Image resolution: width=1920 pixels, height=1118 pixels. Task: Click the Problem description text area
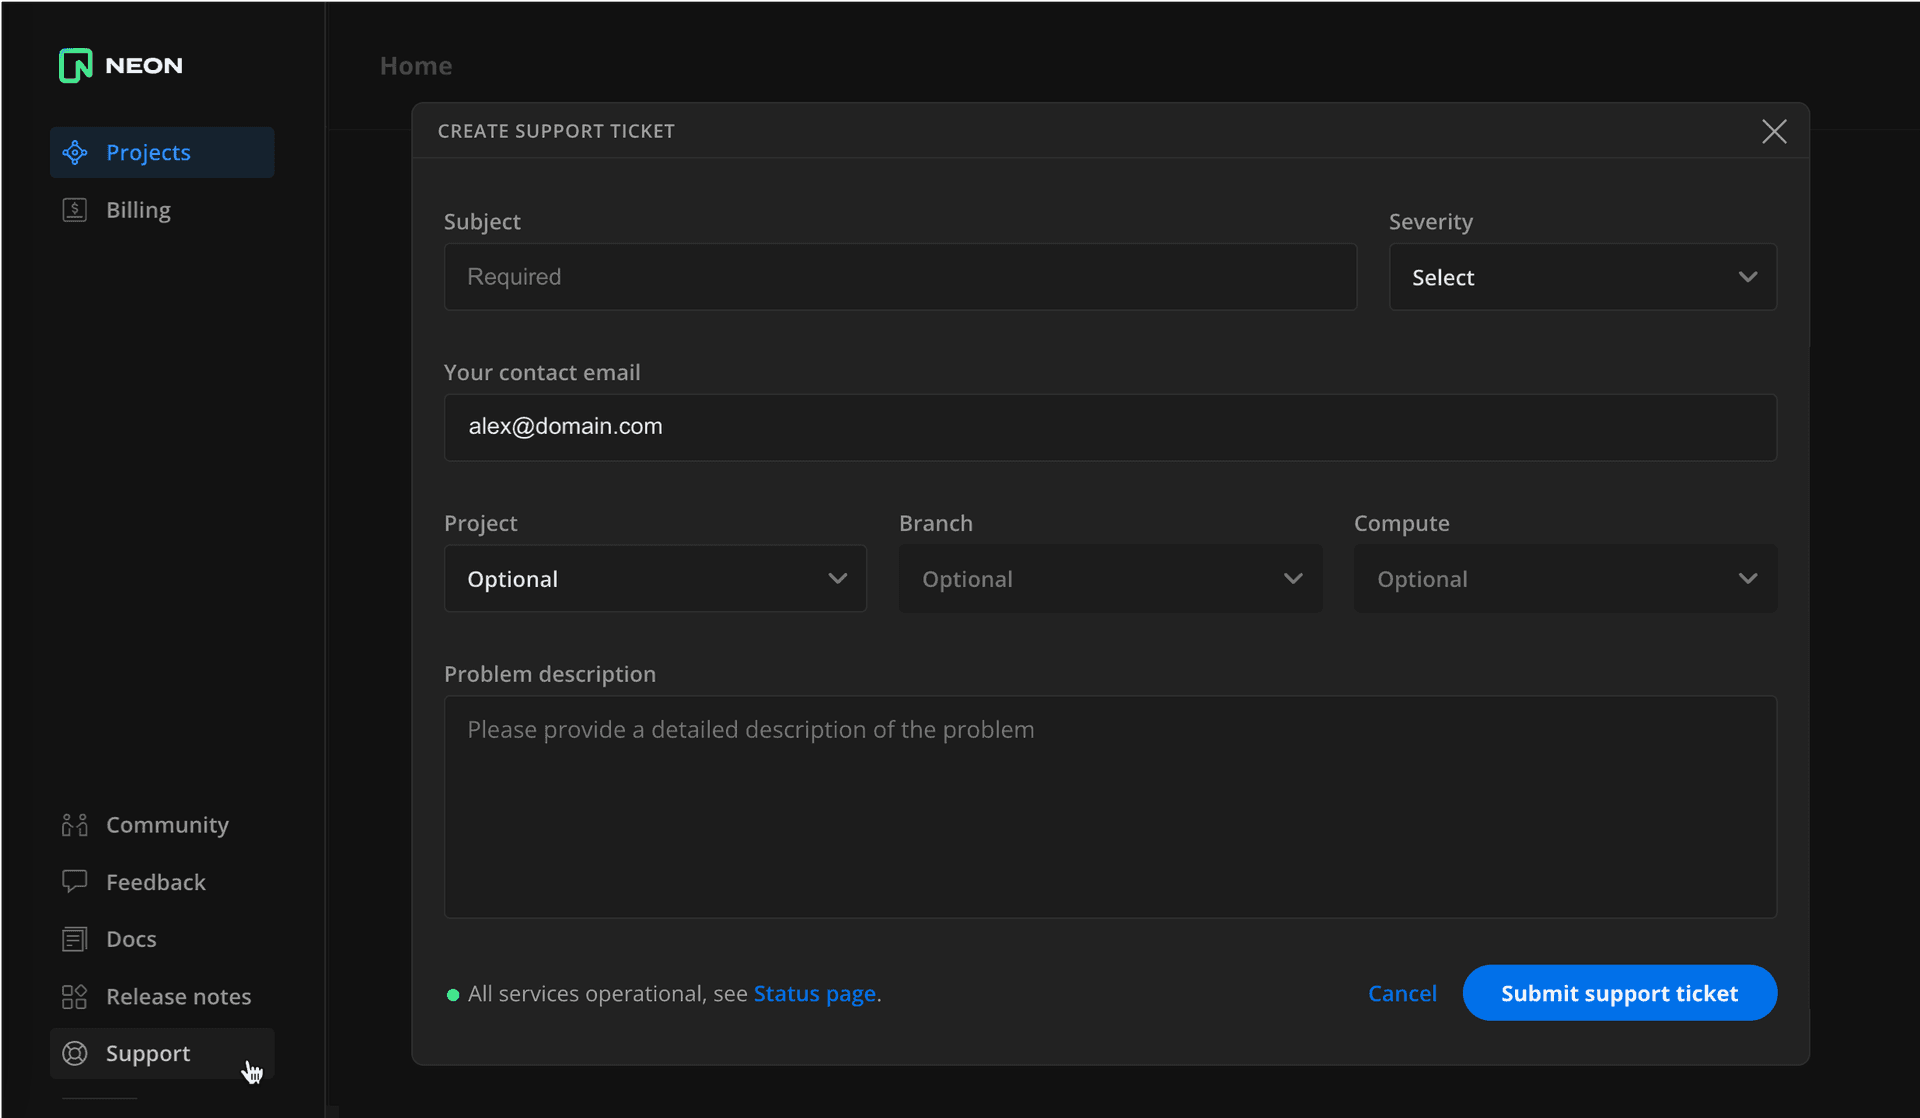[x=1110, y=807]
